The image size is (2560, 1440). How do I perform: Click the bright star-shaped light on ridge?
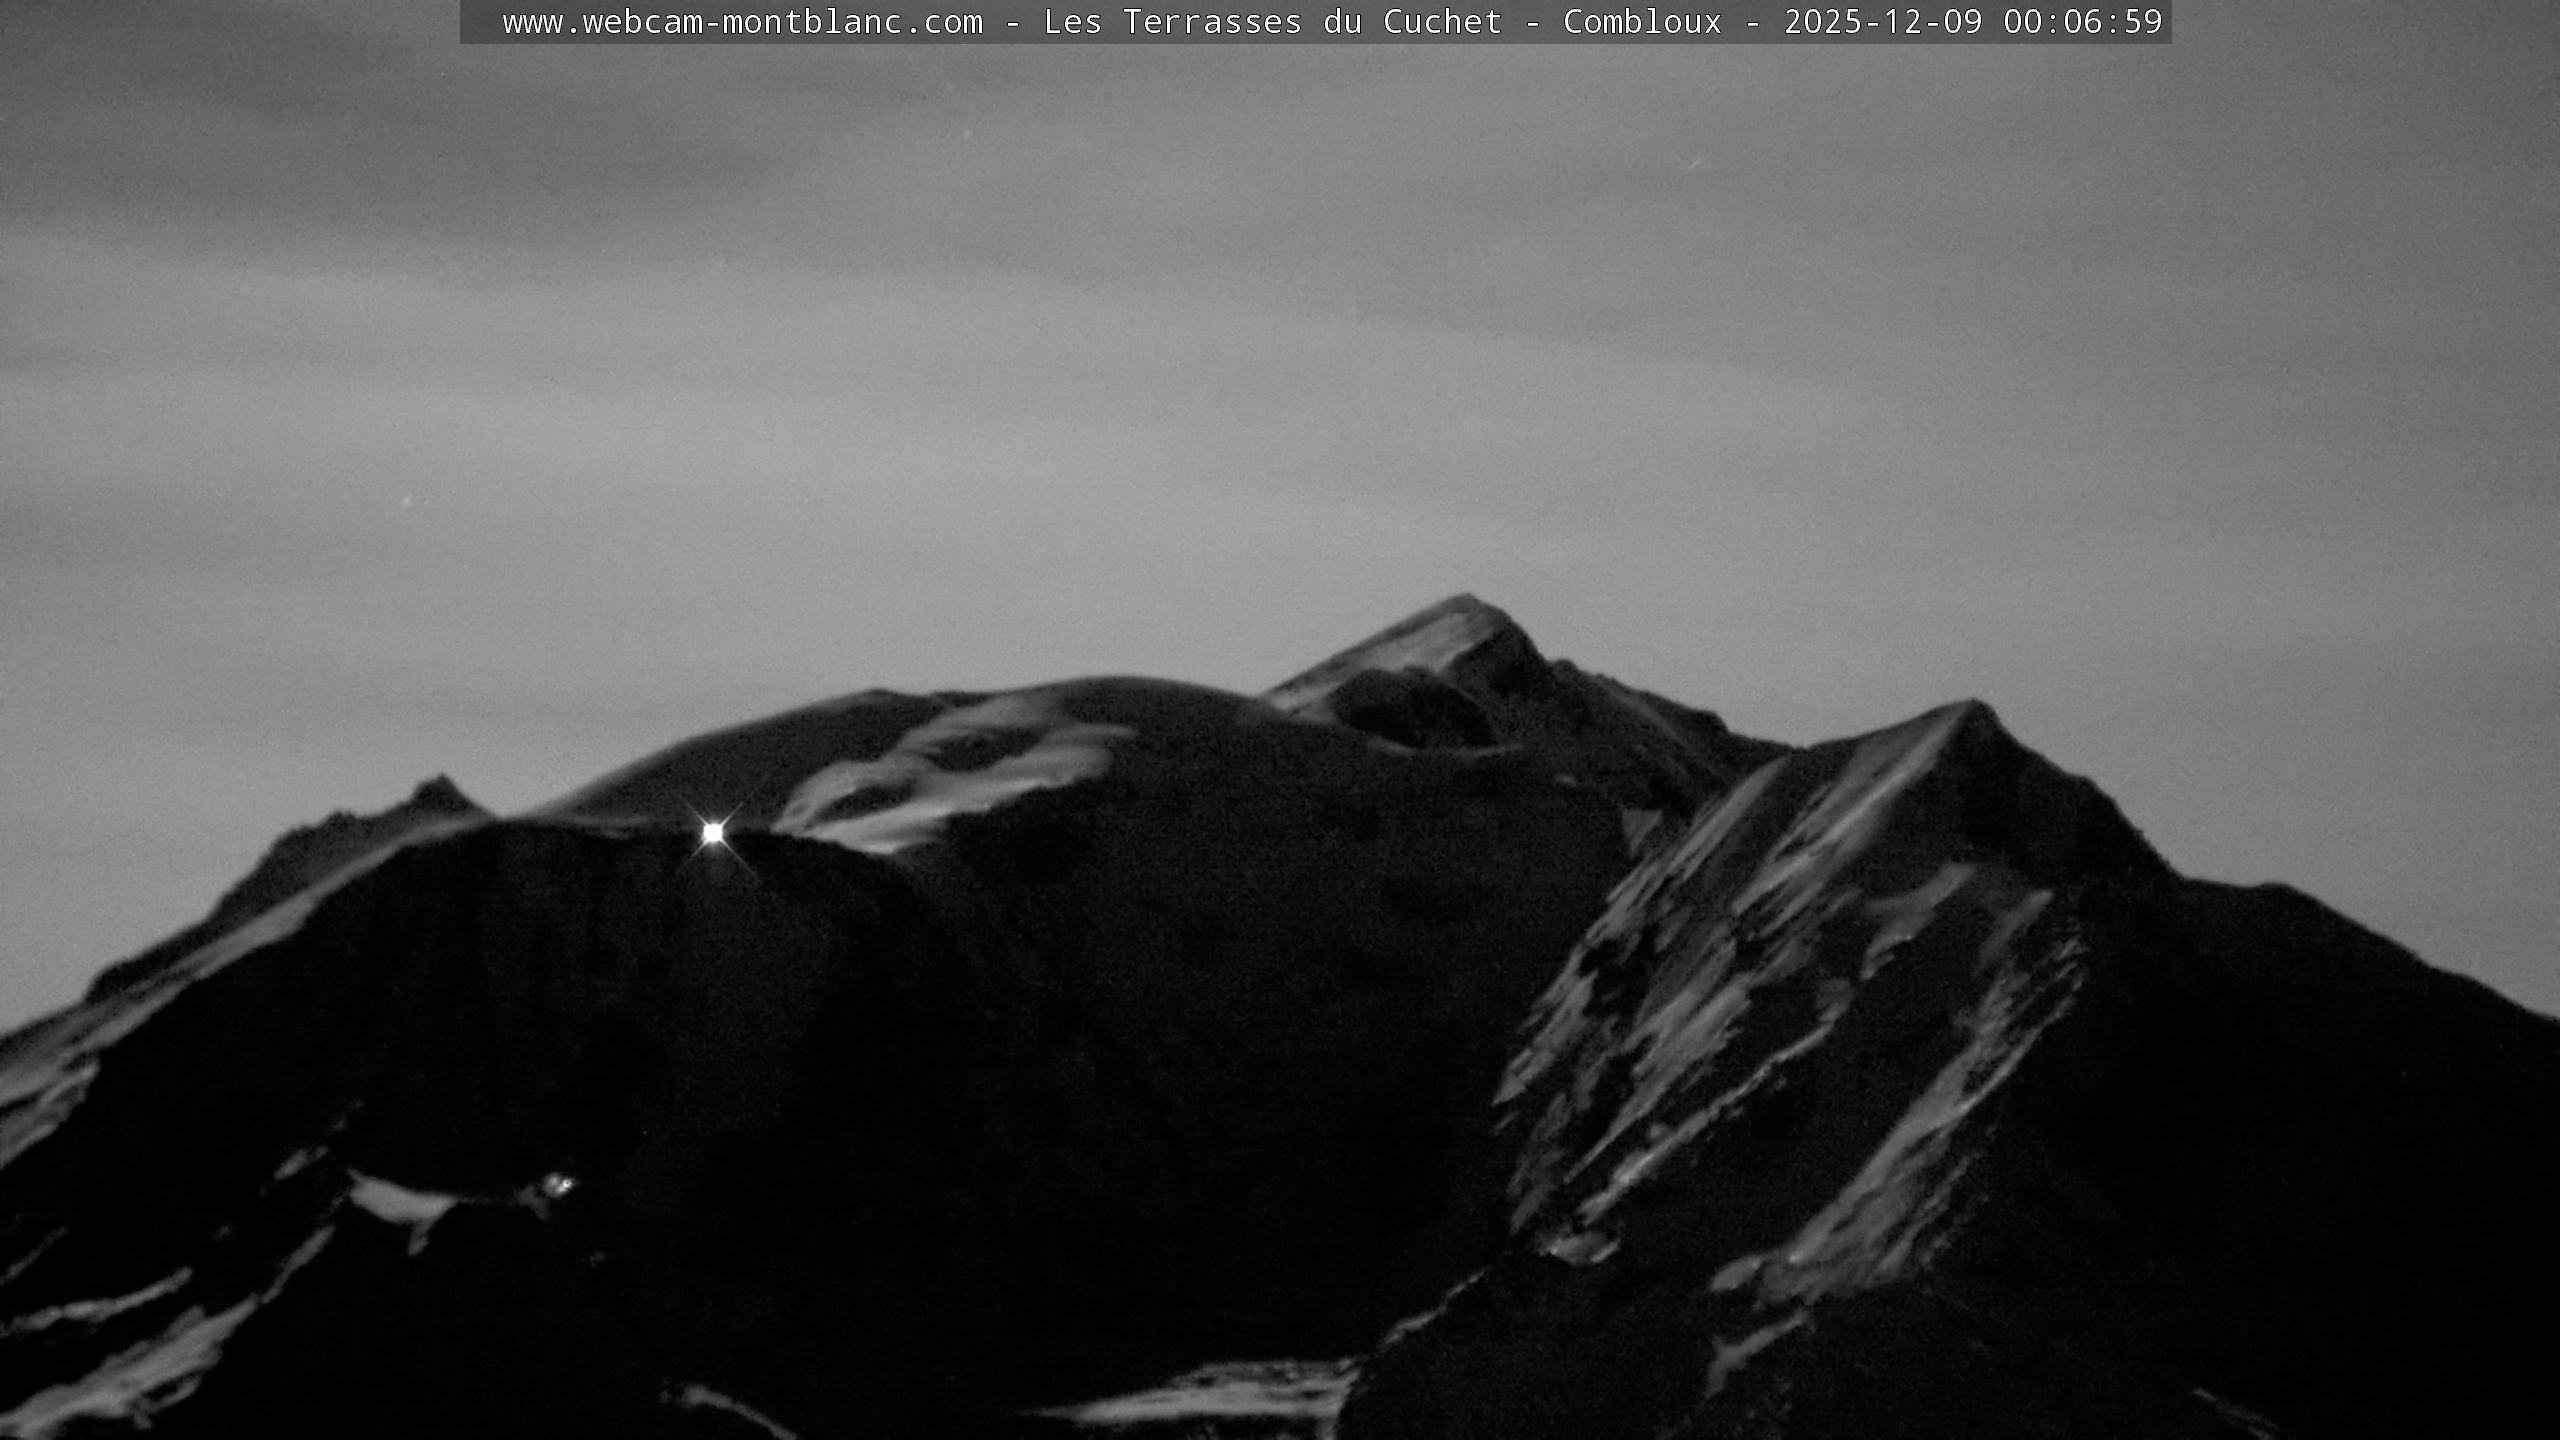pyautogui.click(x=713, y=832)
